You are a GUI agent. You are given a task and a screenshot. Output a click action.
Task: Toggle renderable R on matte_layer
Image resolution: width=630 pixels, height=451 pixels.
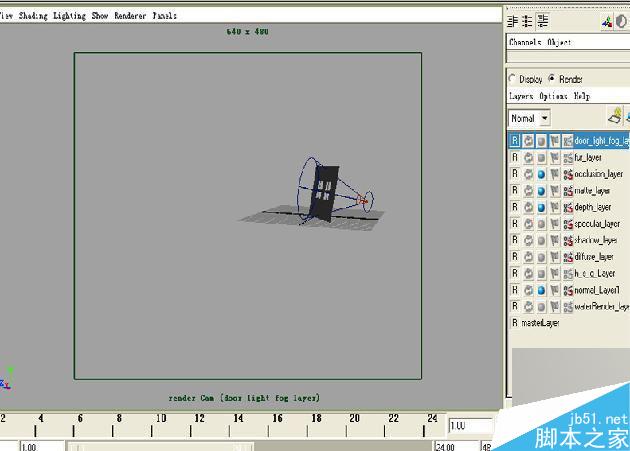tap(515, 191)
